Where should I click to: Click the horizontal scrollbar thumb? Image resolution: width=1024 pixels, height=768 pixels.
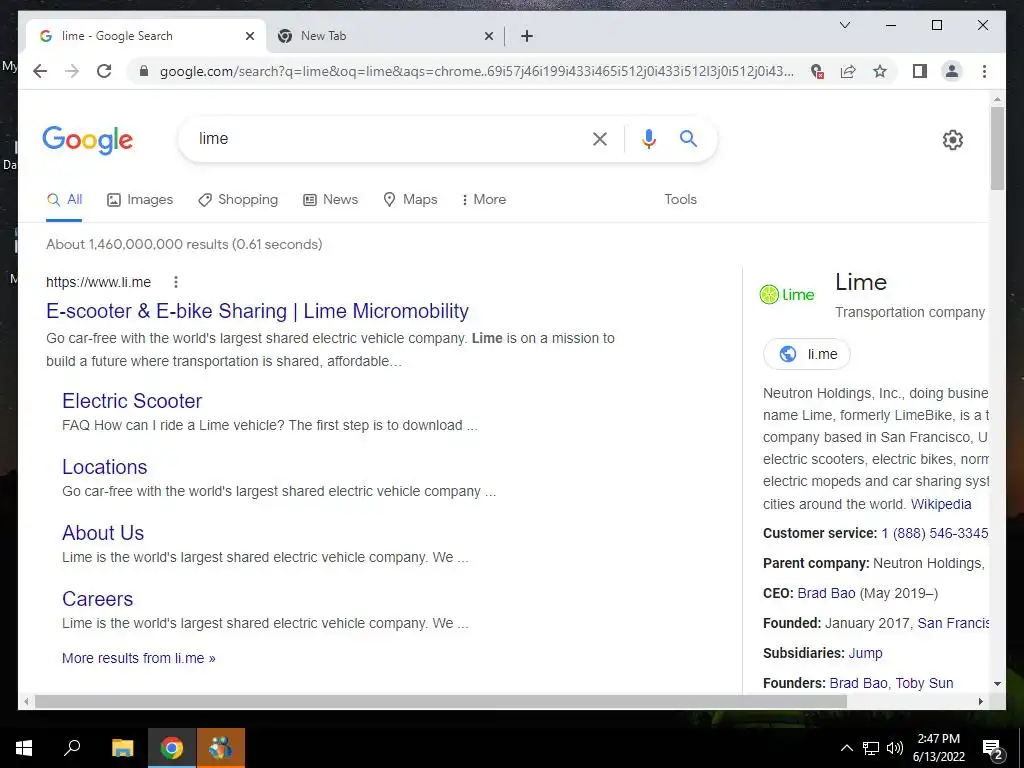[x=441, y=702]
